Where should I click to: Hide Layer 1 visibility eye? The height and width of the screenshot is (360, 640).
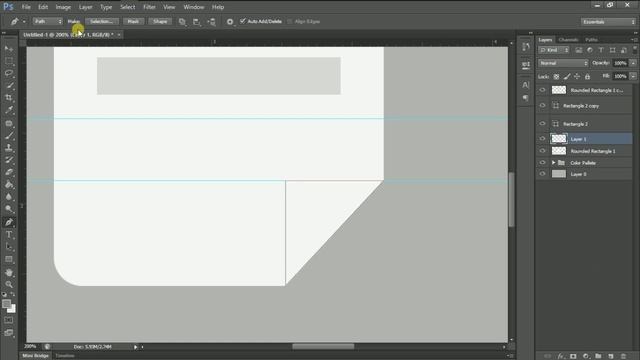pyautogui.click(x=542, y=139)
